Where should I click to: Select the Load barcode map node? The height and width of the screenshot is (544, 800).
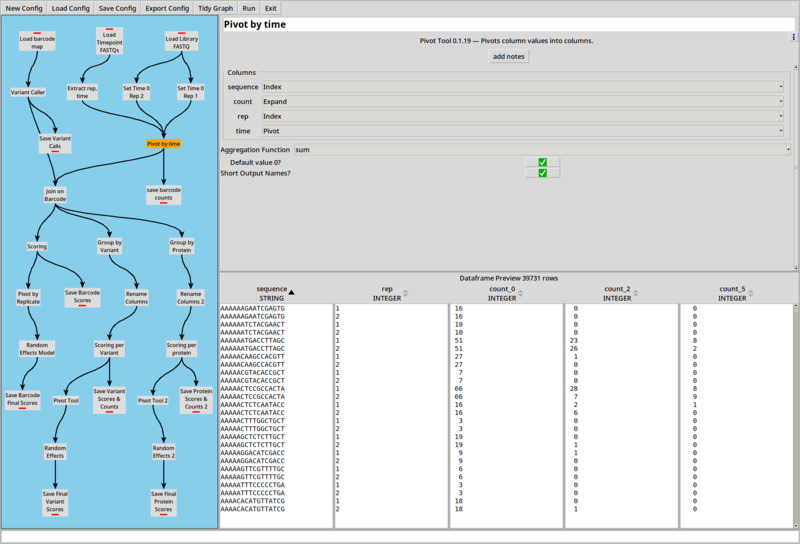point(37,42)
